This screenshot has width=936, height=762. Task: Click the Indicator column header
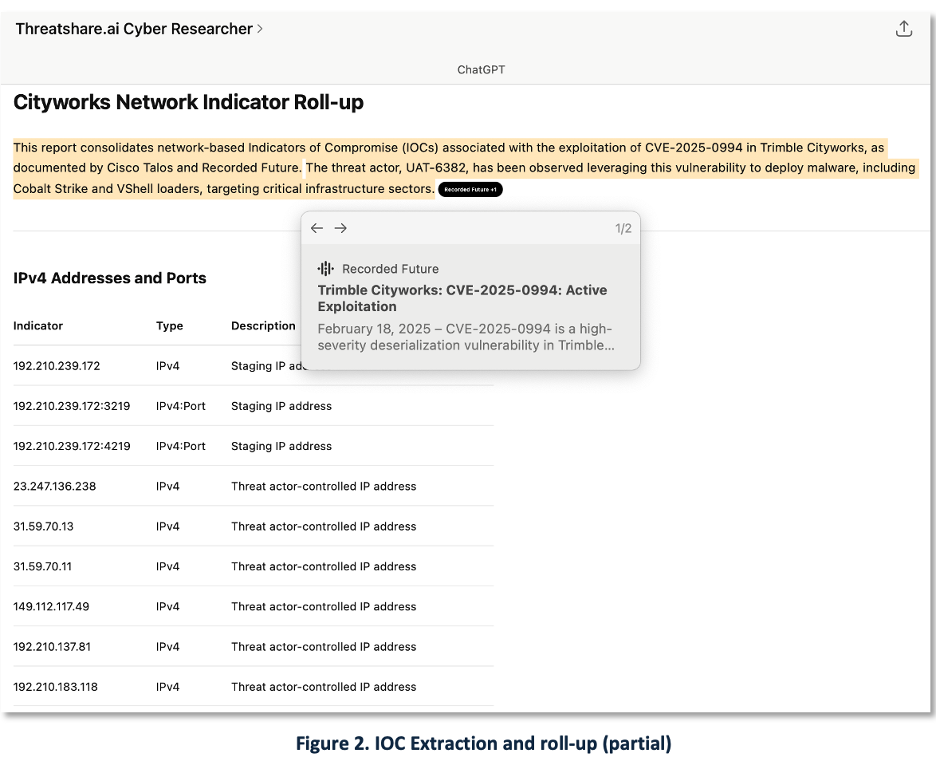[38, 326]
